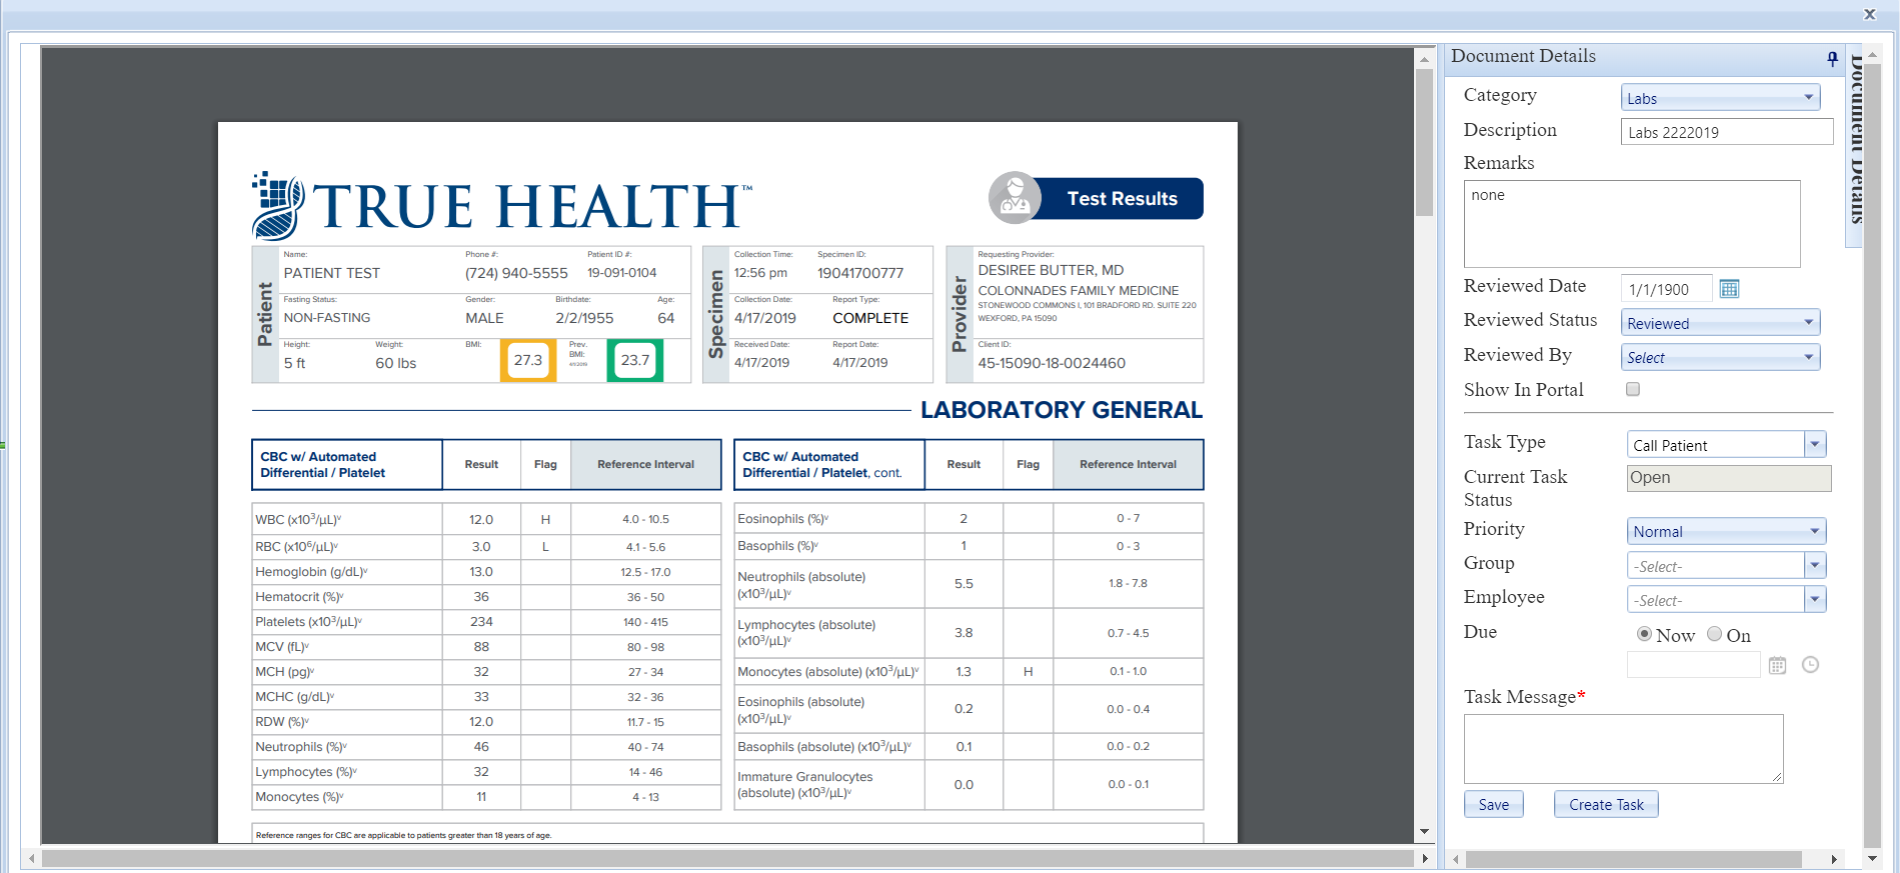Image resolution: width=1900 pixels, height=873 pixels.
Task: Toggle the Show In Portal checkbox
Action: pyautogui.click(x=1633, y=389)
